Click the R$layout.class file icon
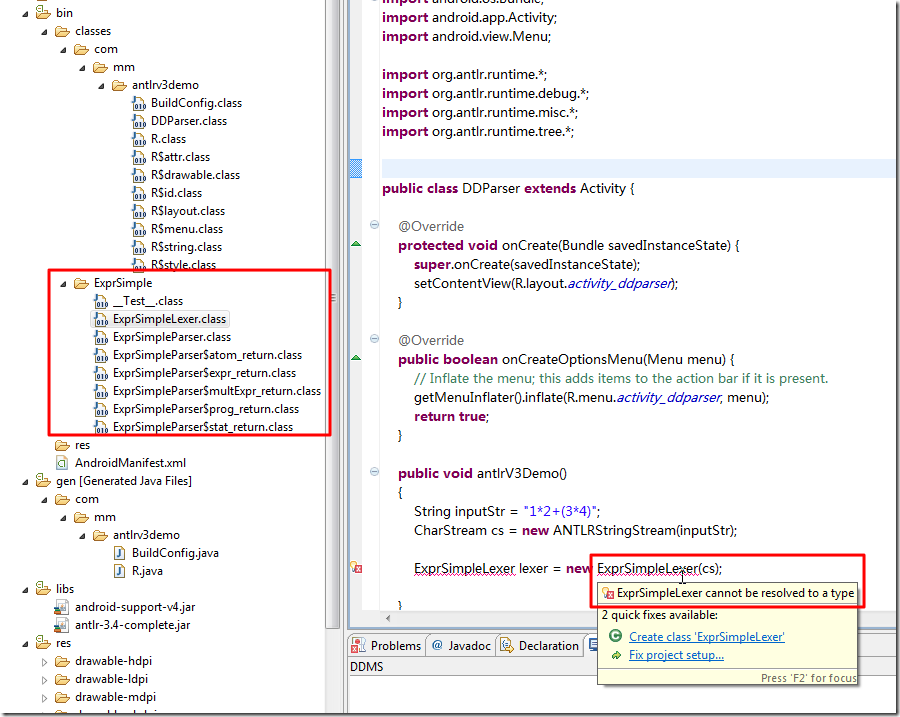This screenshot has height=717, width=900. click(x=139, y=211)
